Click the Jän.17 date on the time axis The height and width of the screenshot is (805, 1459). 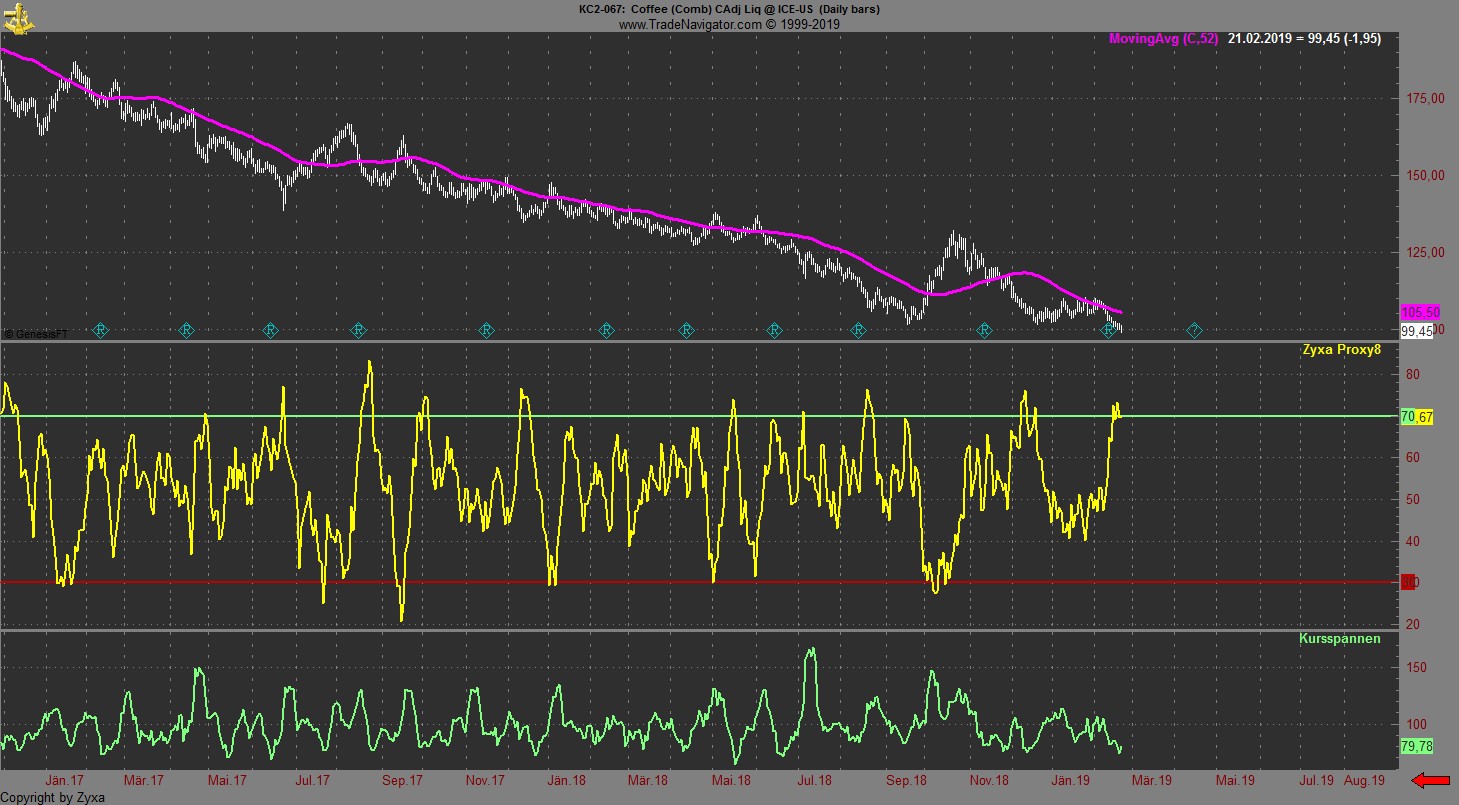[64, 780]
